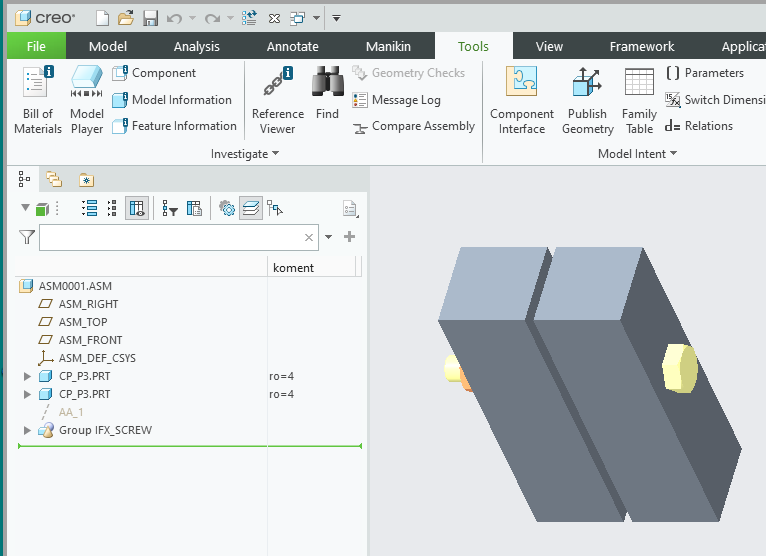
Task: Open Compare Assembly command
Action: pyautogui.click(x=413, y=127)
